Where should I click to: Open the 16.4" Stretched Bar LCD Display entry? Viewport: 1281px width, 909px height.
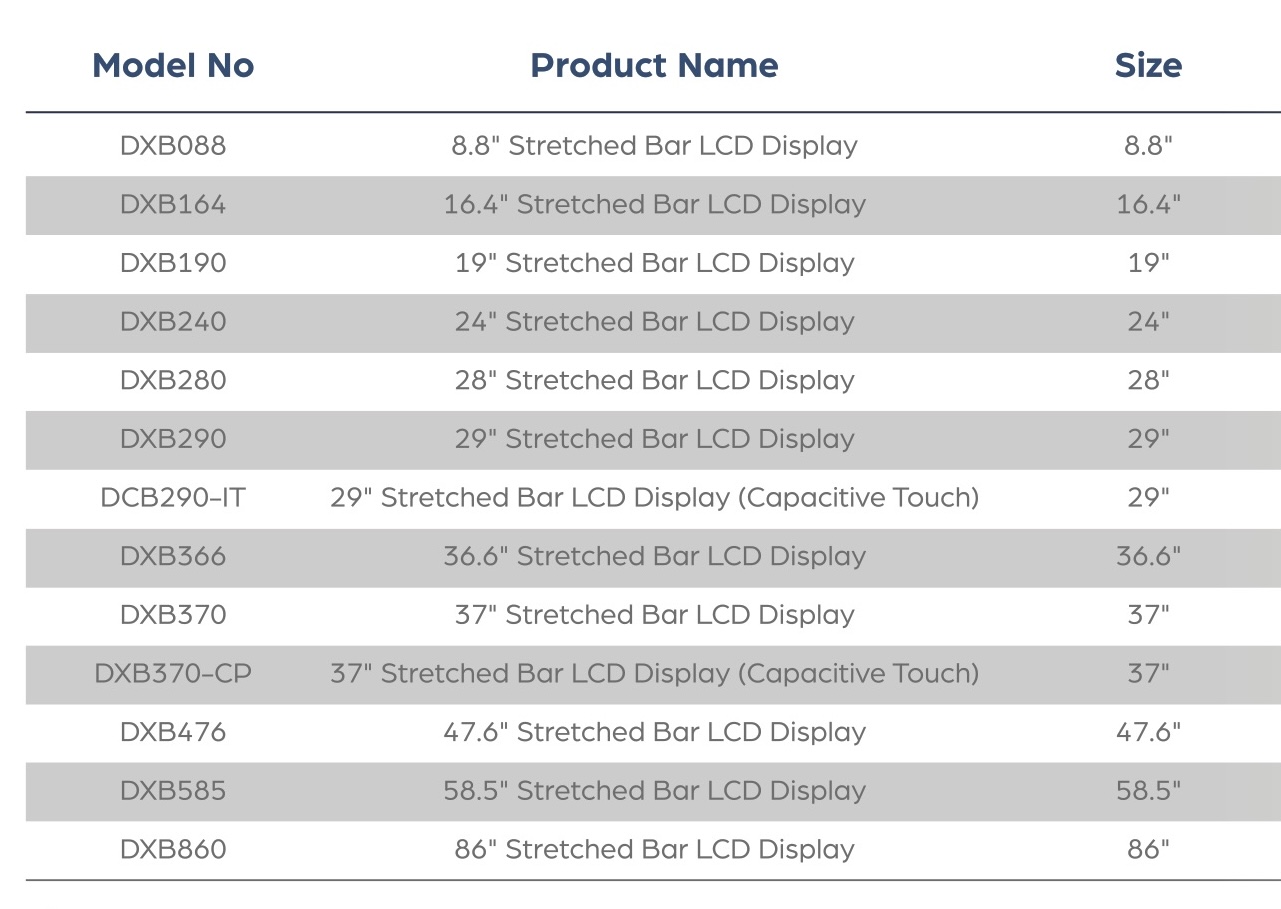click(x=654, y=205)
